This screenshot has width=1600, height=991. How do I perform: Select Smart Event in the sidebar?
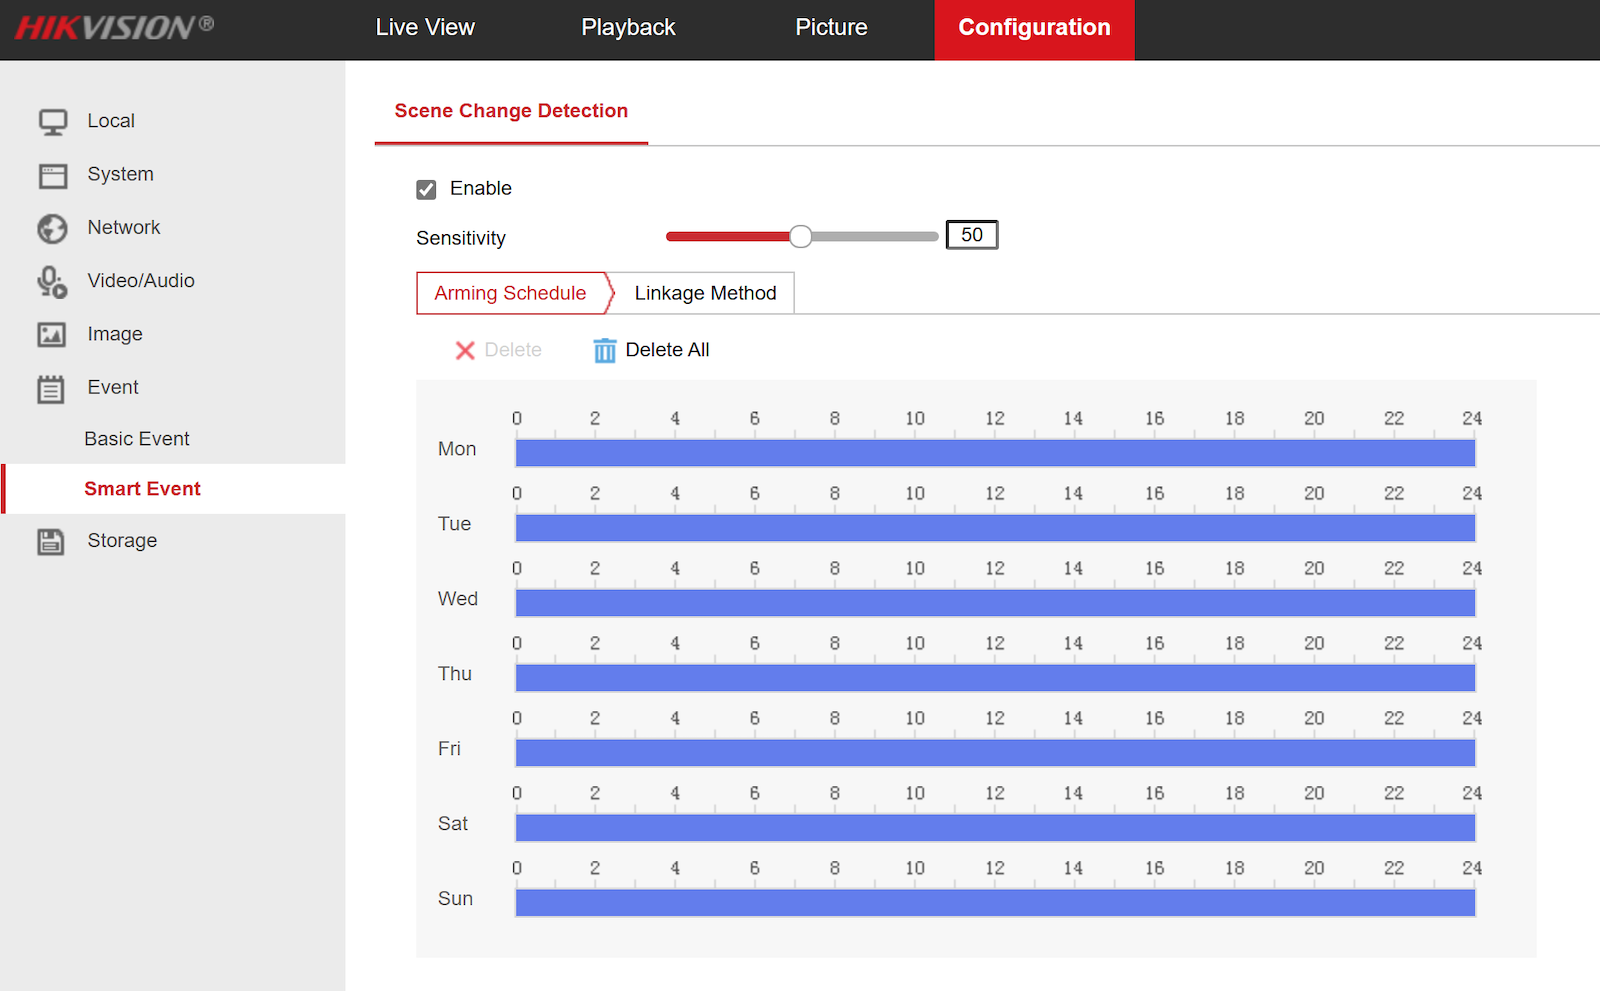coord(142,489)
